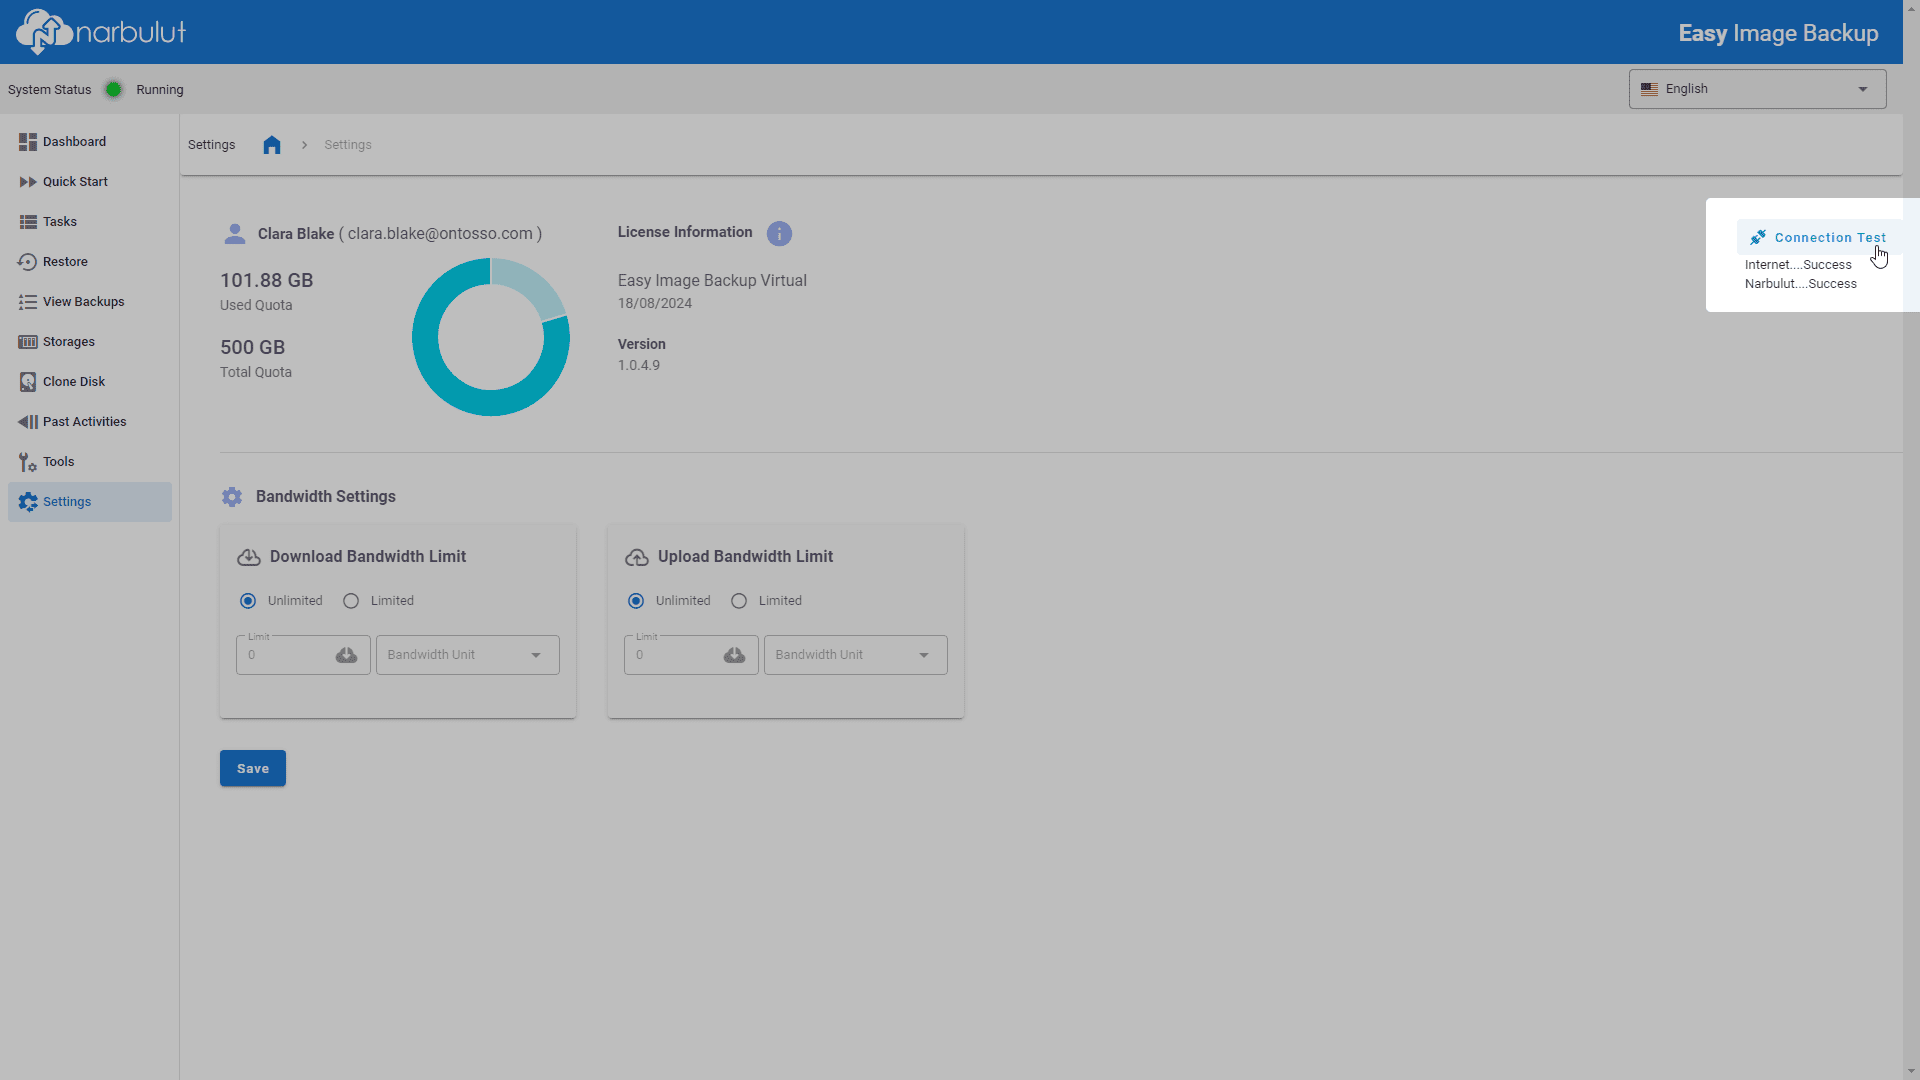Expand the upload Bandwidth Unit dropdown

[x=856, y=655]
